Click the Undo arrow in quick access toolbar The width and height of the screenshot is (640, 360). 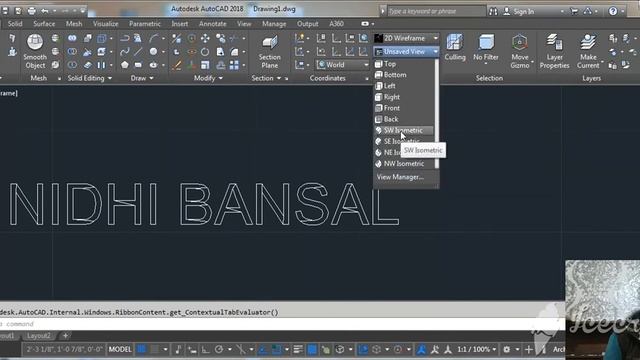point(44,11)
